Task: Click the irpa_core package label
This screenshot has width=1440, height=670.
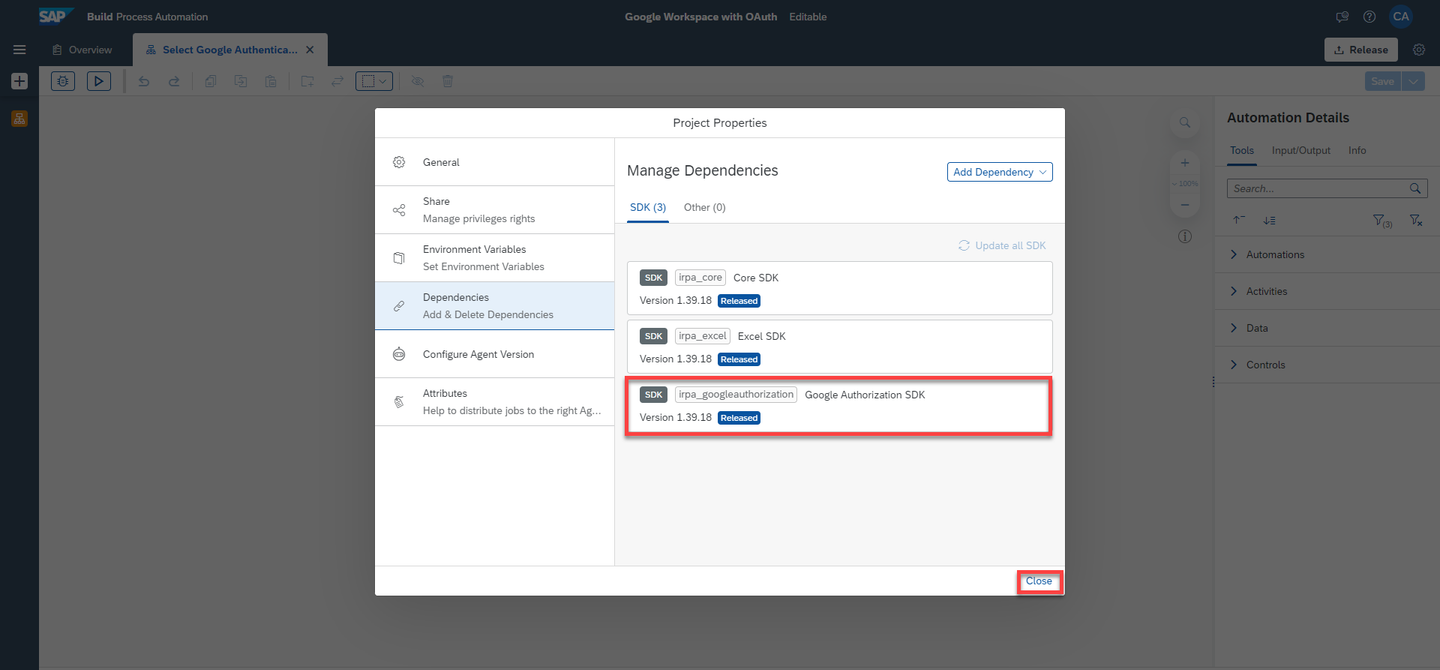Action: pyautogui.click(x=700, y=278)
